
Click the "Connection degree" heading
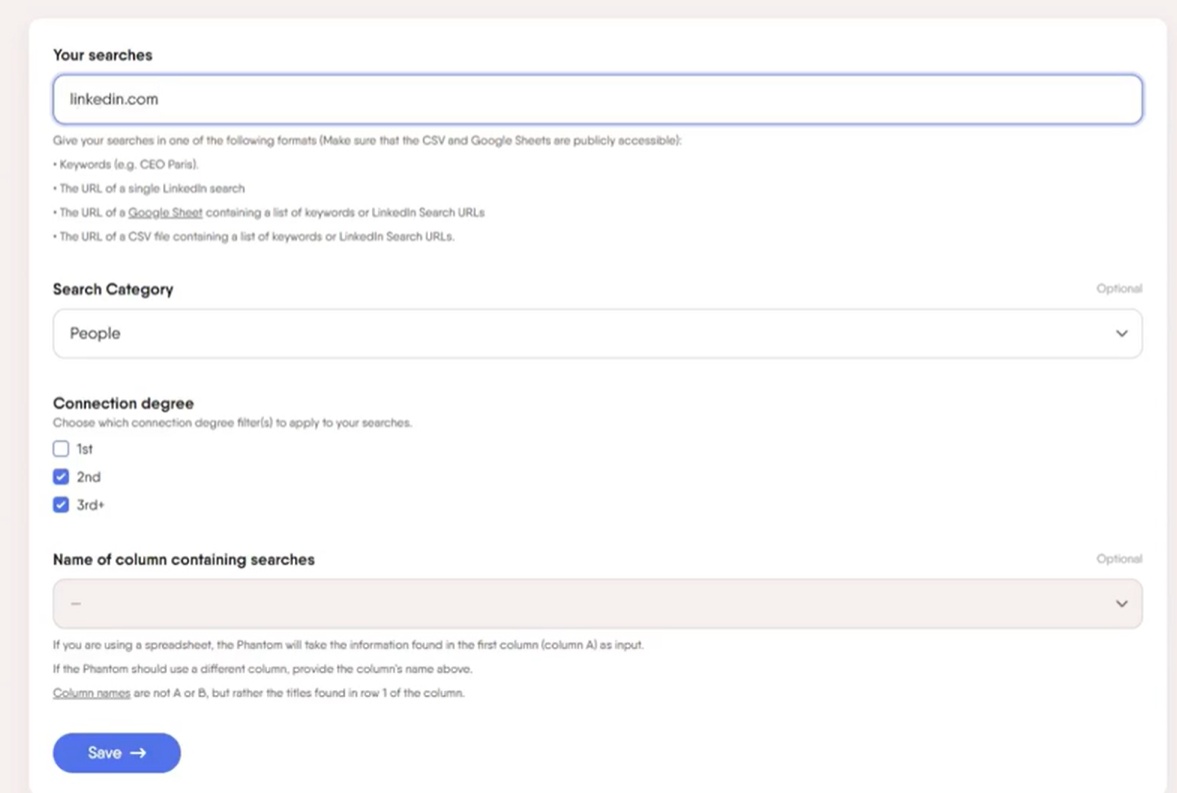[123, 403]
